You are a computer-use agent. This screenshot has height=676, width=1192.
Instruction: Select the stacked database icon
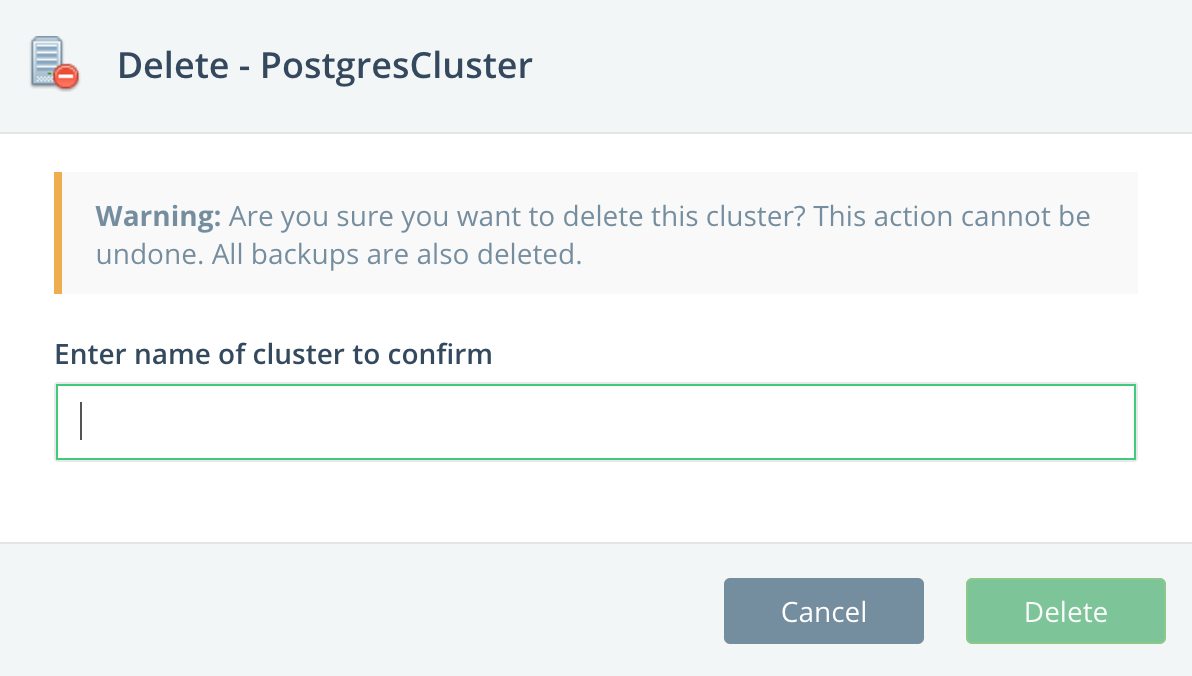(48, 58)
